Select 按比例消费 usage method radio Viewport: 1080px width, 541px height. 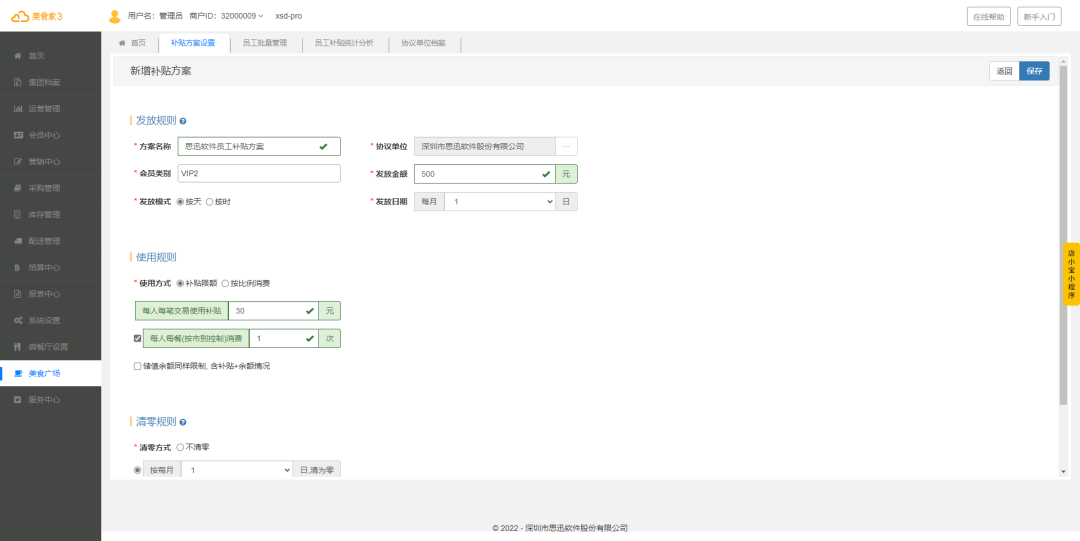(225, 283)
